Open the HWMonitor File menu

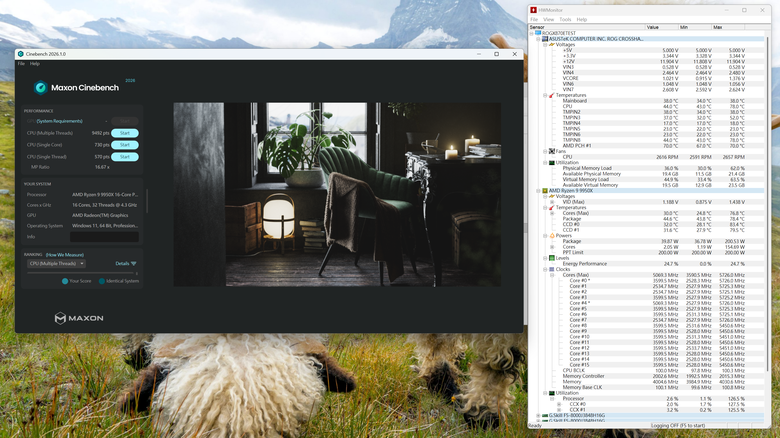(534, 19)
